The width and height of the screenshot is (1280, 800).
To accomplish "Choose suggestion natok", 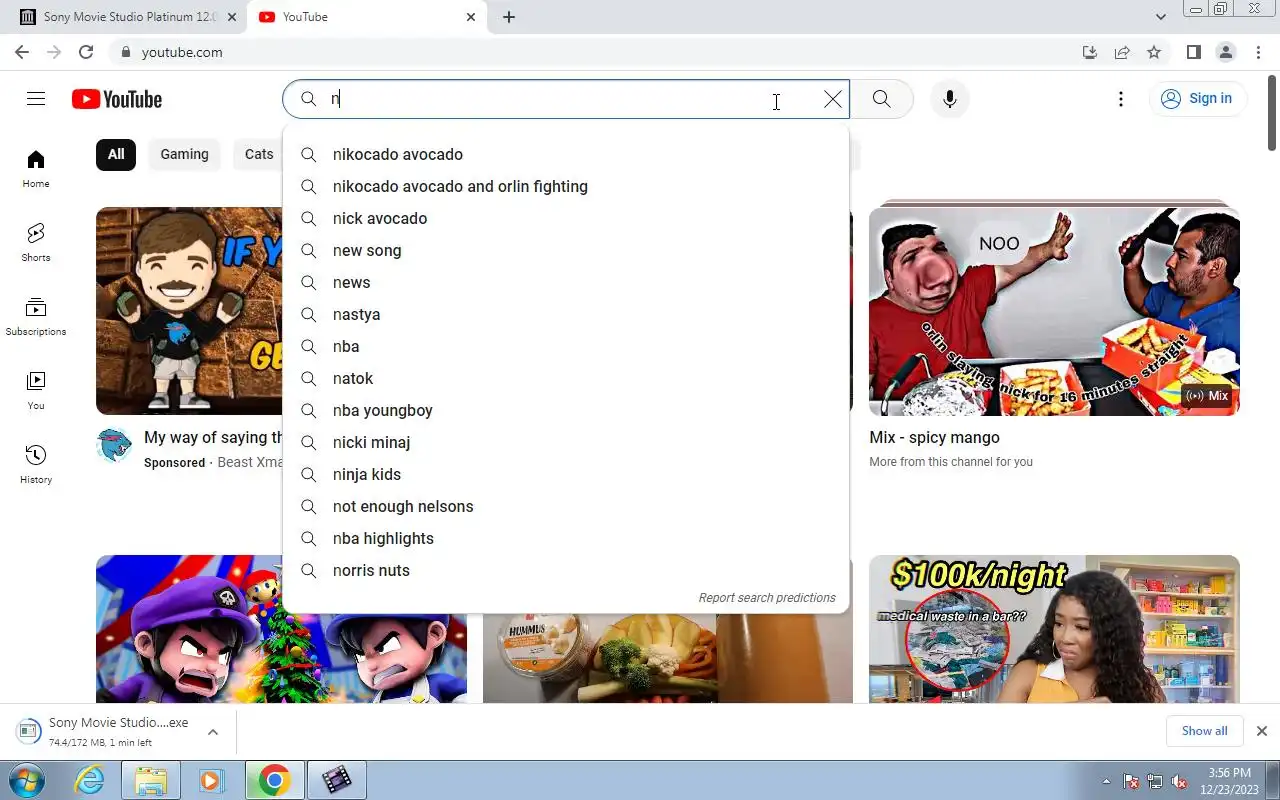I will [566, 378].
